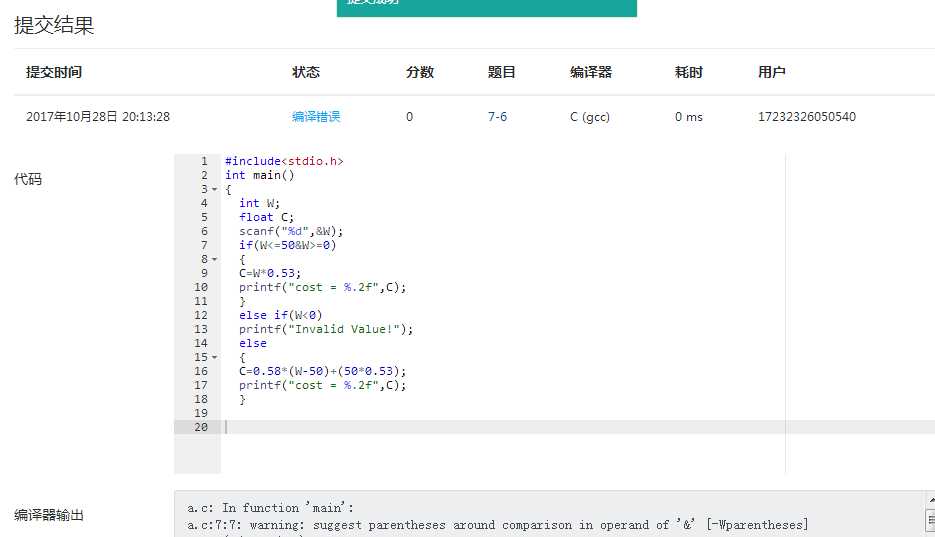Click the #include<stdio.h> code line
Screen dimensions: 935x537
[x=284, y=161]
